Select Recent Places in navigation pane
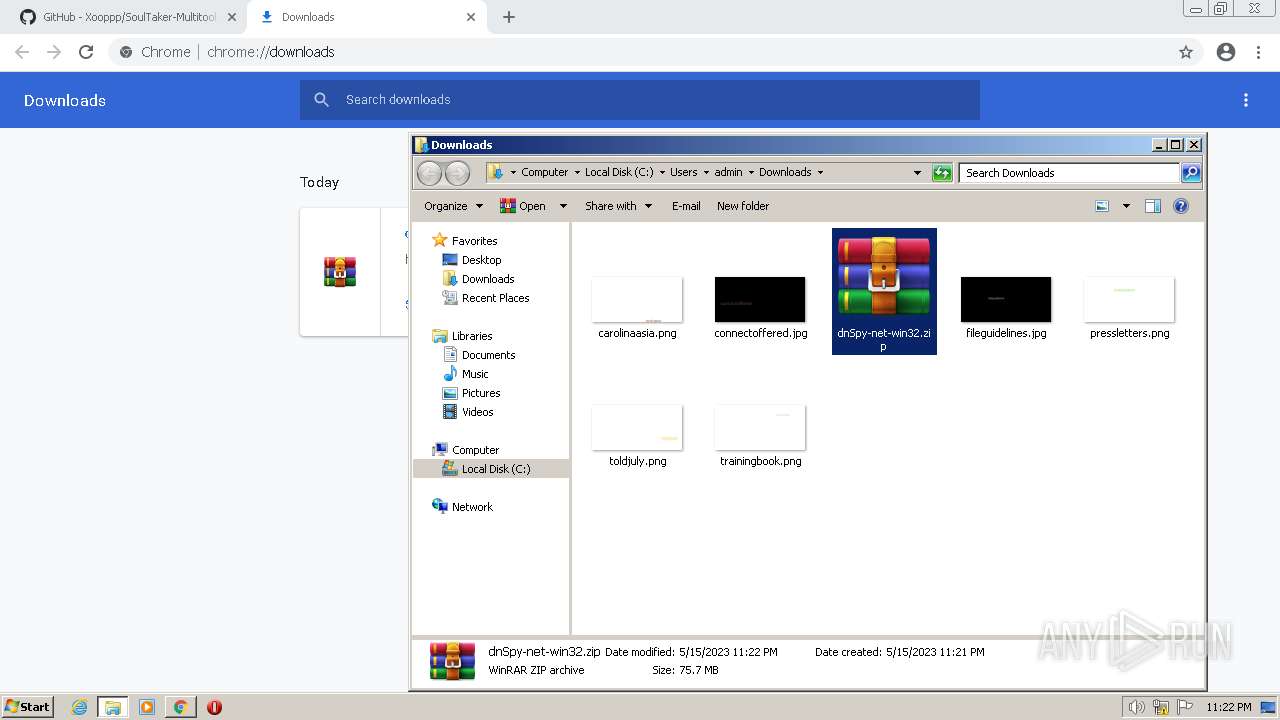Viewport: 1280px width, 720px height. click(x=495, y=298)
